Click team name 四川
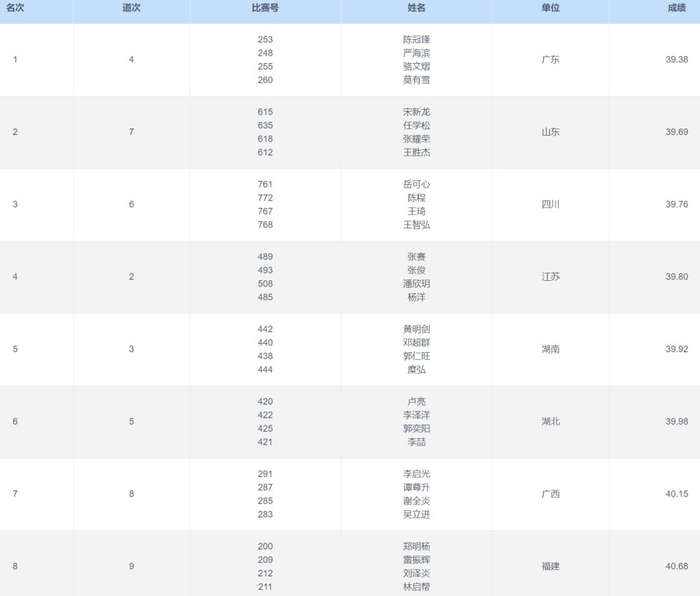Screen dimensions: 700x596 pyautogui.click(x=550, y=204)
